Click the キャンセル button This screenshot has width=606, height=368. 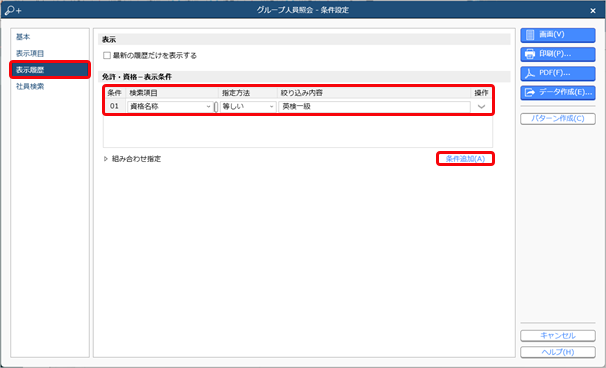[558, 336]
